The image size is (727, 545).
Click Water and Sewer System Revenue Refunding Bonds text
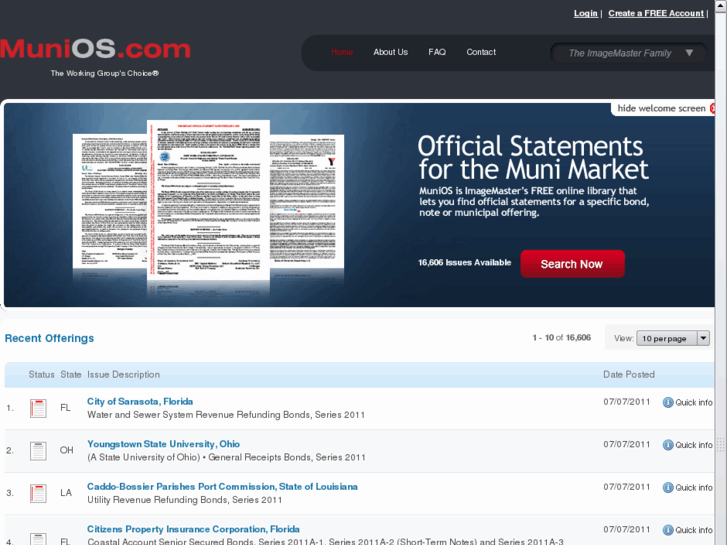point(226,415)
